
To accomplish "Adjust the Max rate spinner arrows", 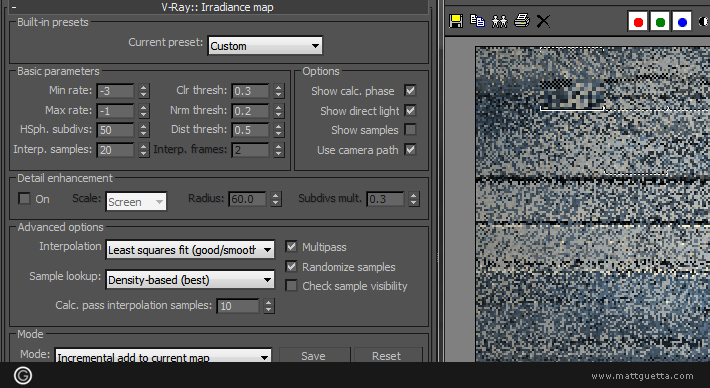I will pyautogui.click(x=144, y=111).
